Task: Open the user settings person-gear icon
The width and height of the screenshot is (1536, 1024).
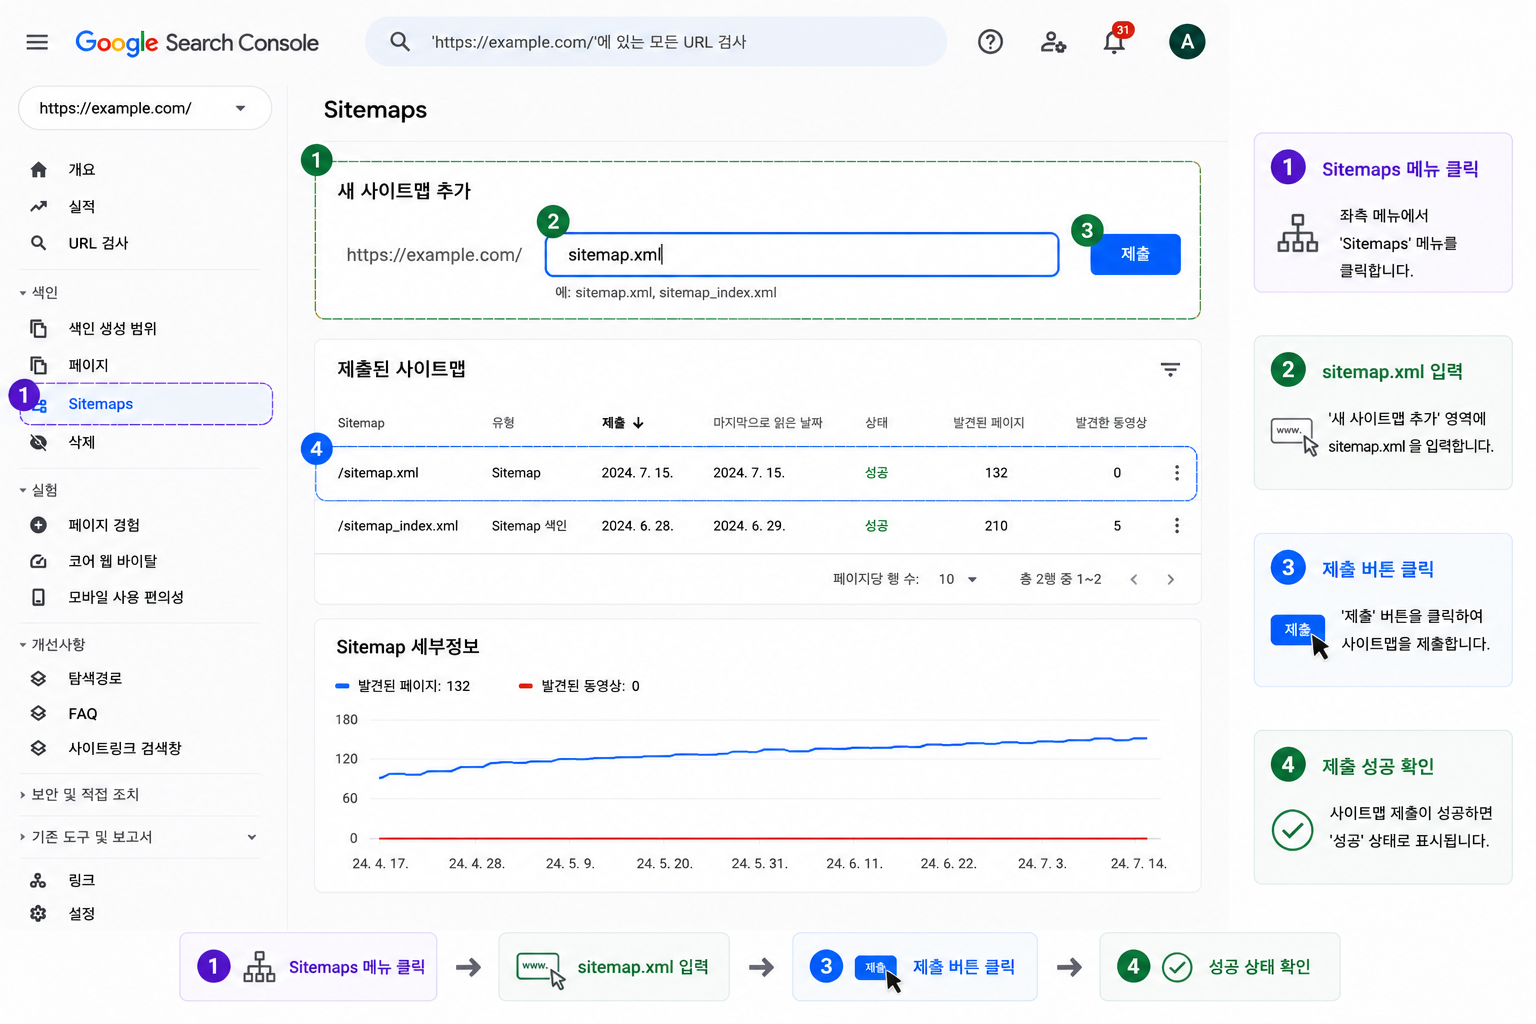Action: [1053, 42]
